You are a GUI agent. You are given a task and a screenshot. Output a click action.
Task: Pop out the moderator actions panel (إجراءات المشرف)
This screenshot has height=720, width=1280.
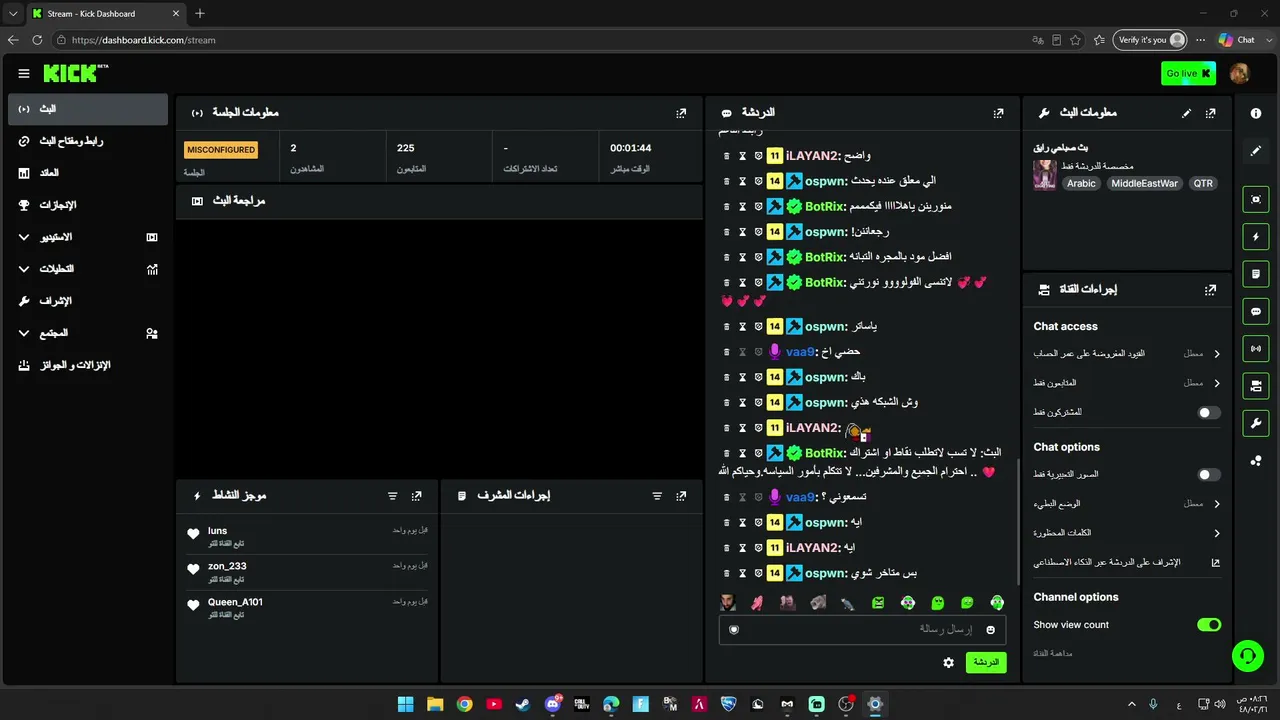681,496
